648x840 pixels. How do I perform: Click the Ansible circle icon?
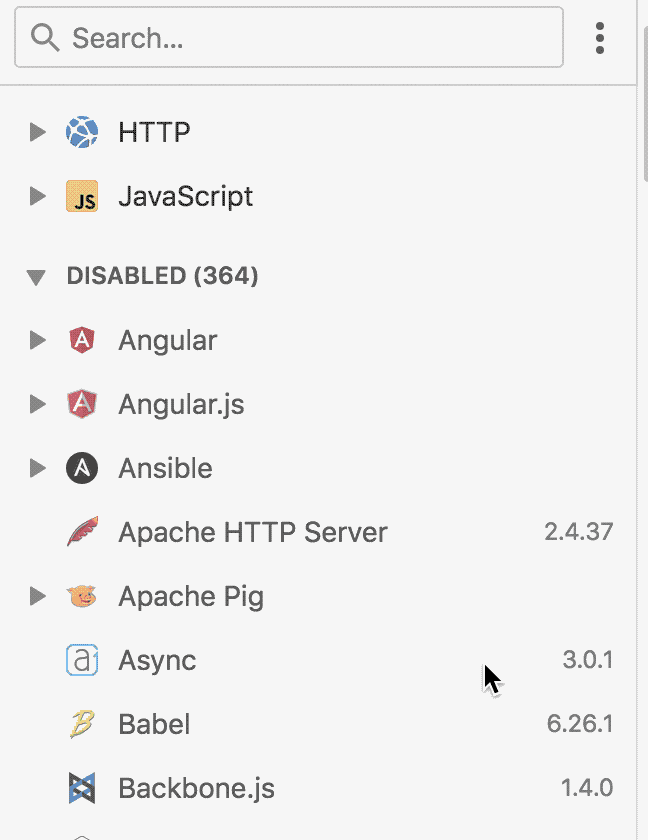pos(82,468)
